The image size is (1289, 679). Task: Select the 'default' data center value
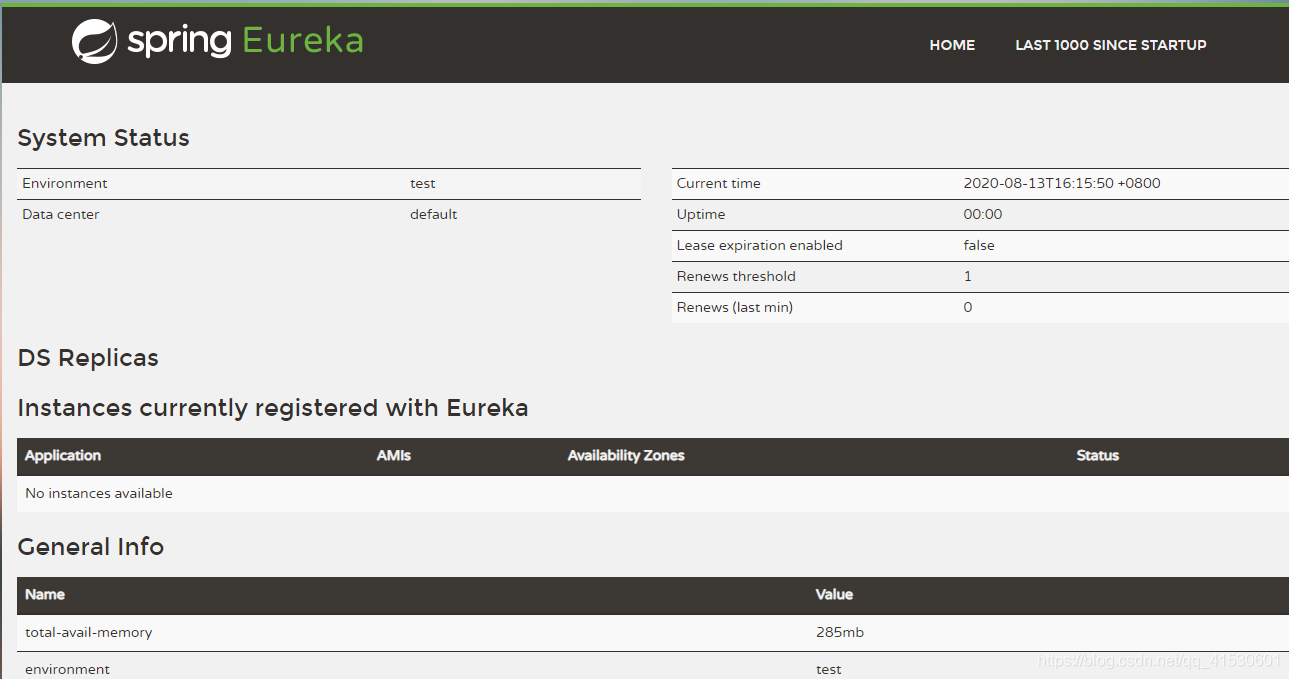point(434,215)
